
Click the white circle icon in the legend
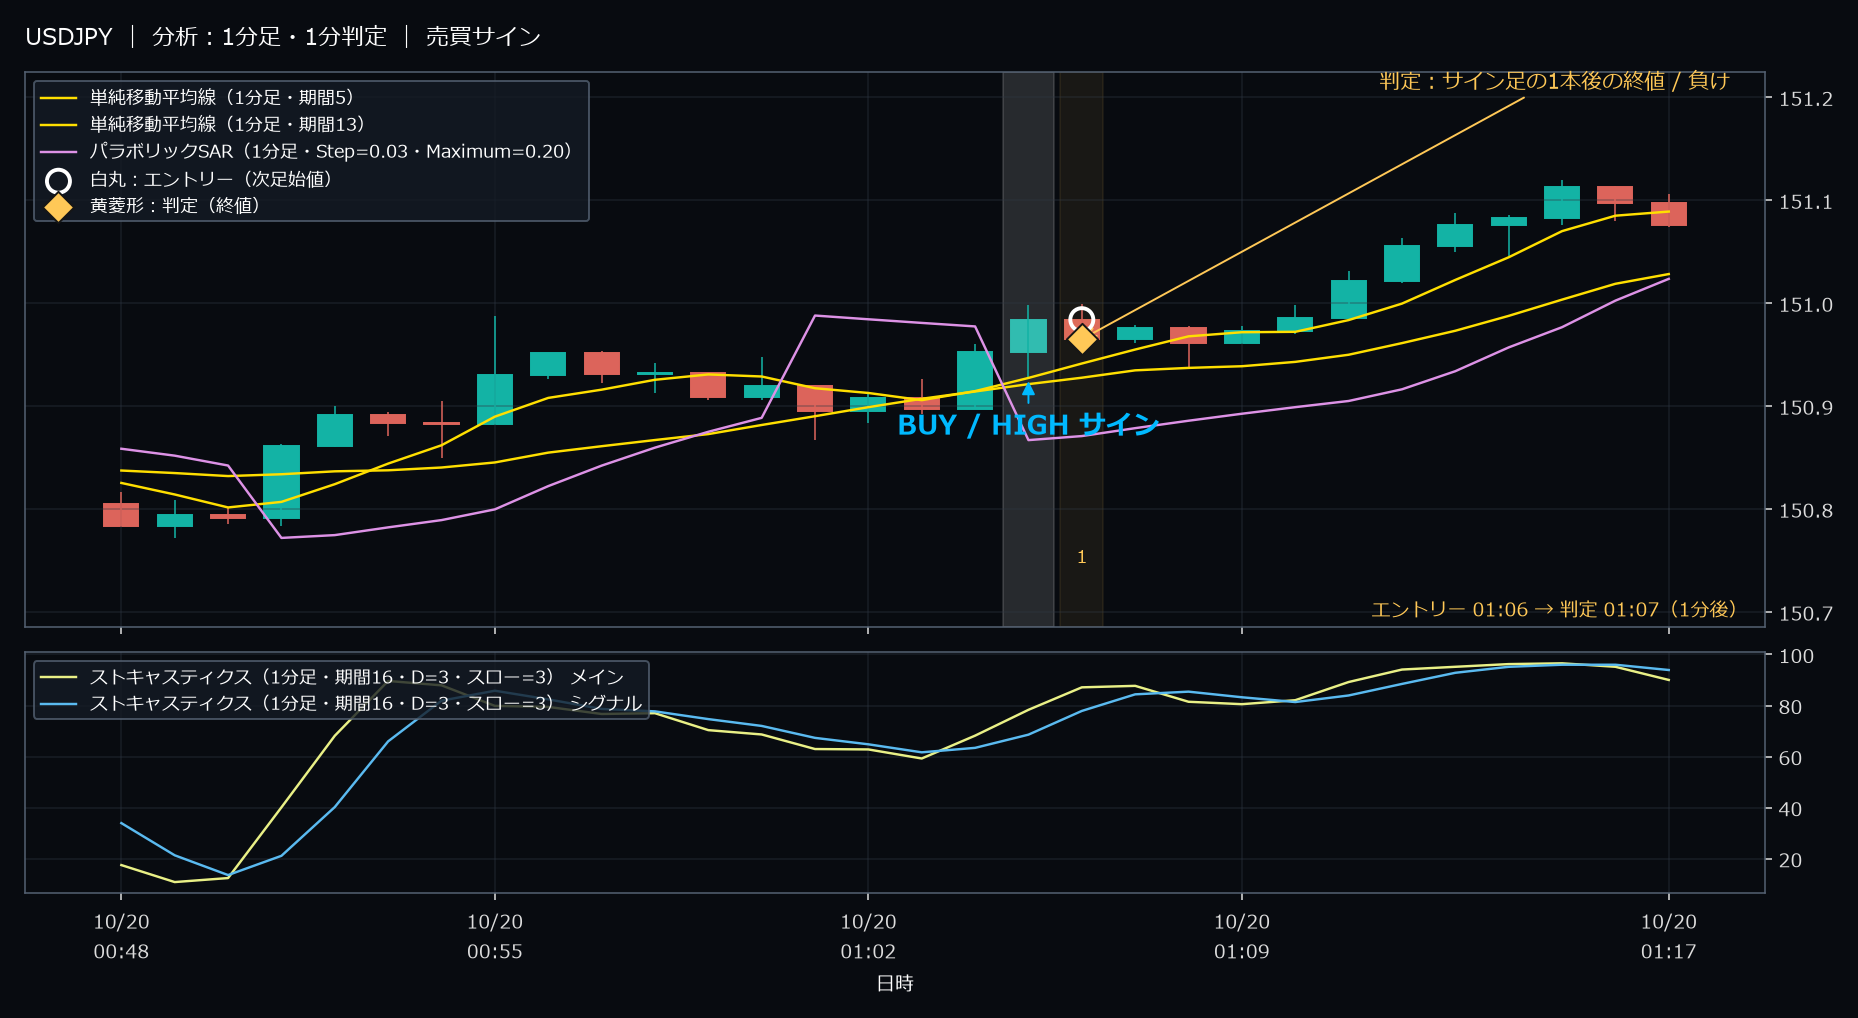[59, 180]
